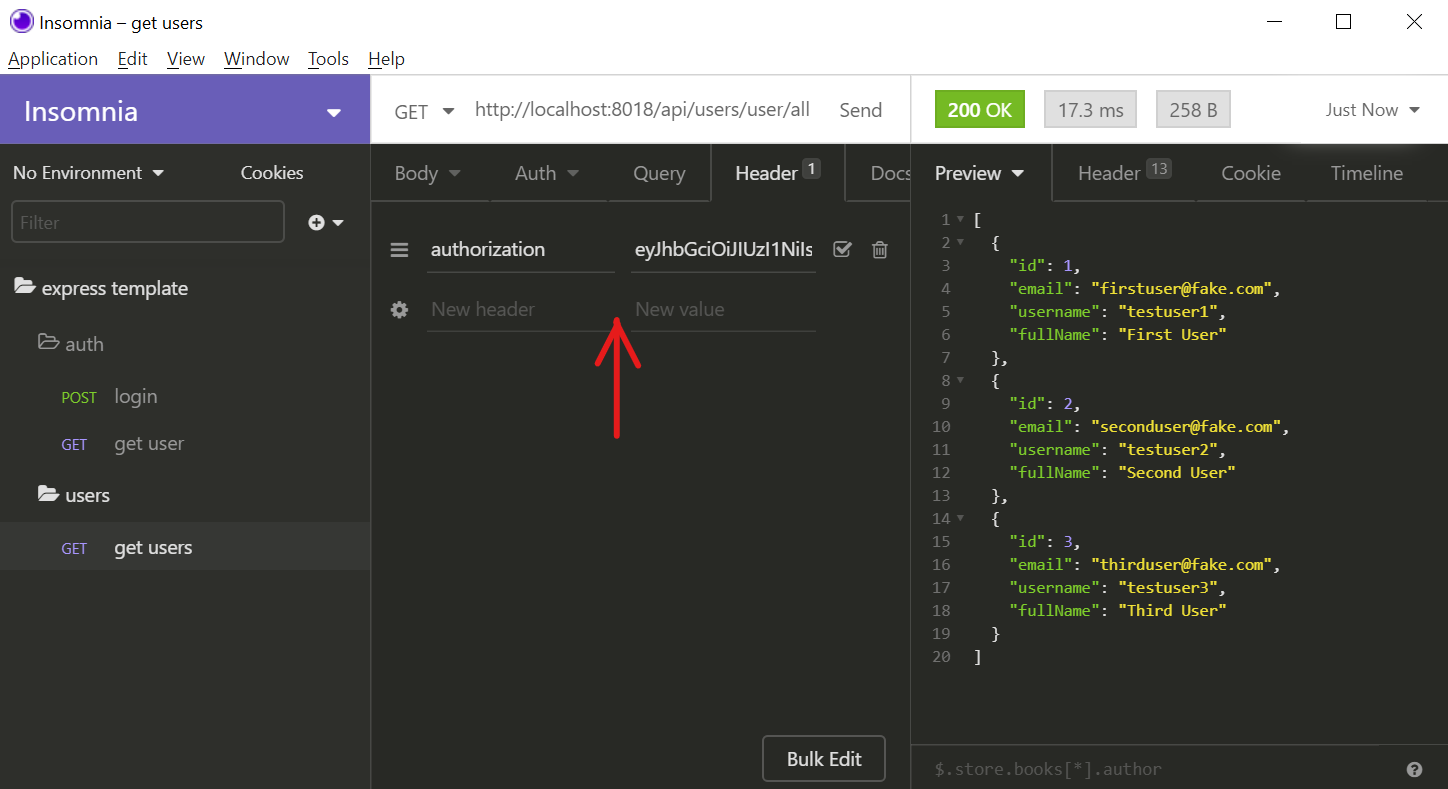Collapse the express template folder

pos(185,288)
